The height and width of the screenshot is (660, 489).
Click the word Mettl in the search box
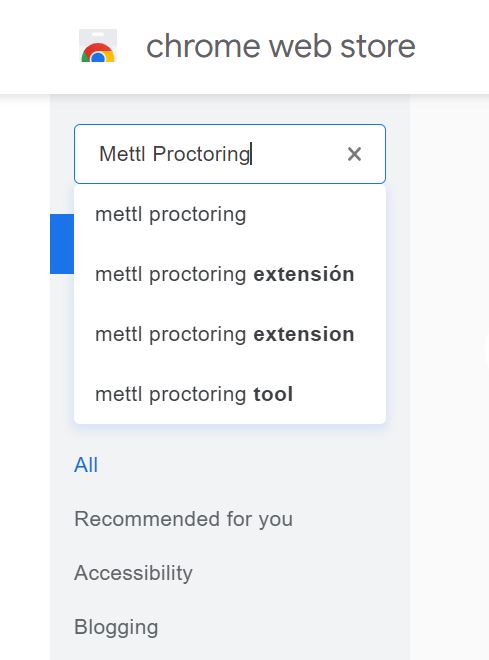pyautogui.click(x=122, y=154)
